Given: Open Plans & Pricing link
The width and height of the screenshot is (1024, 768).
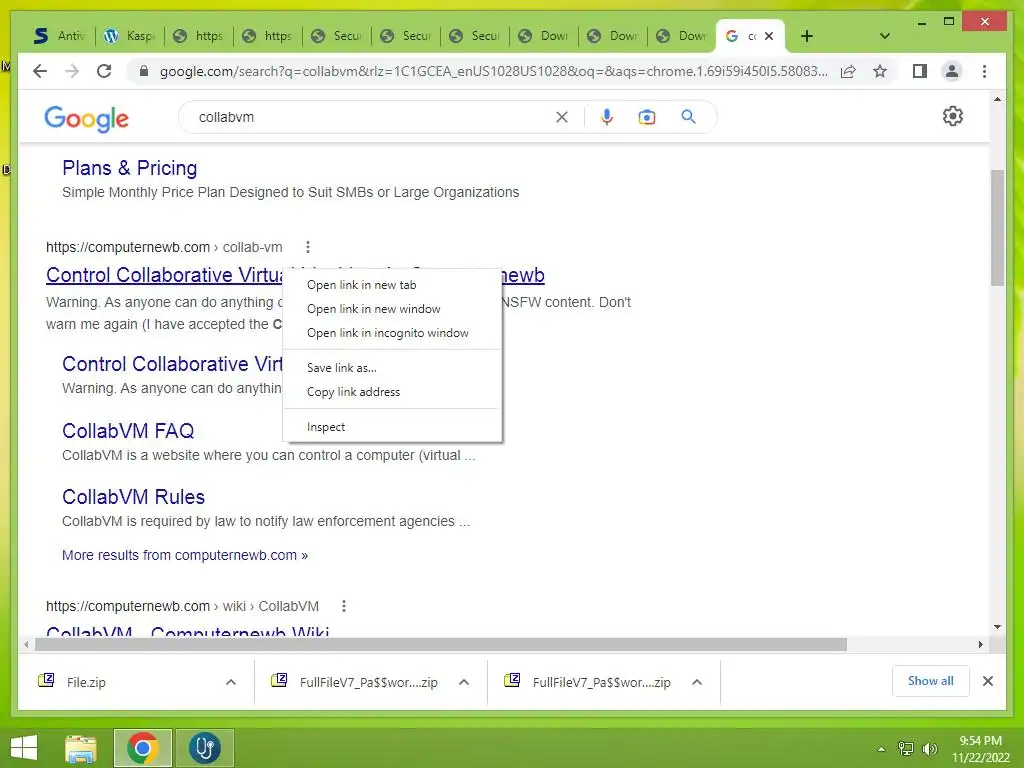Looking at the screenshot, I should (x=129, y=168).
